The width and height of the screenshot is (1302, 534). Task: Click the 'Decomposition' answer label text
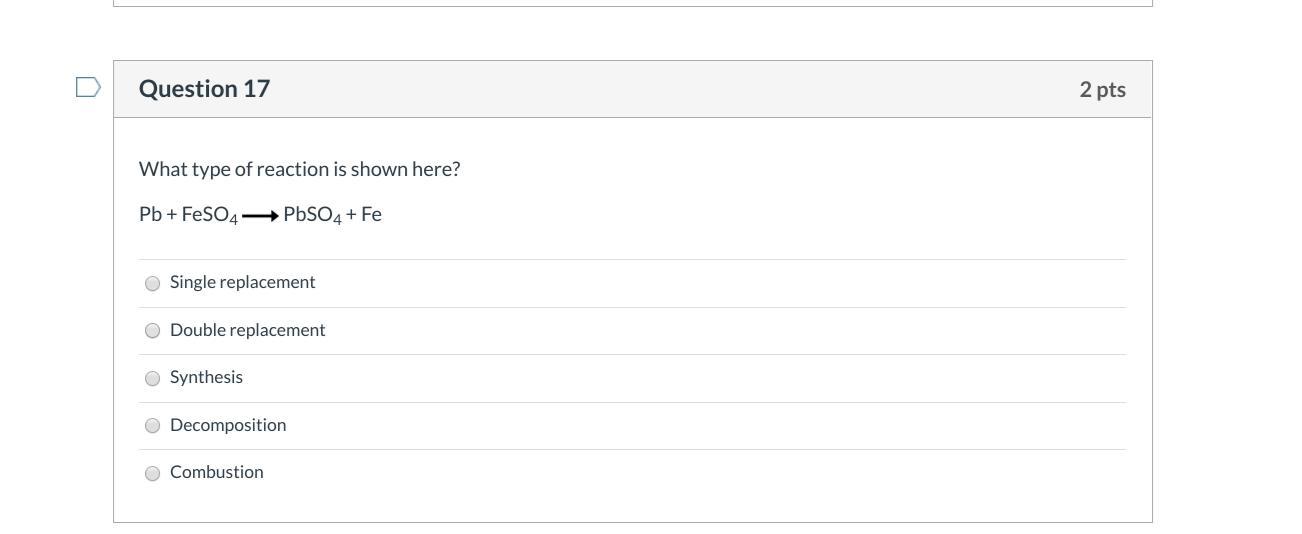pos(228,425)
